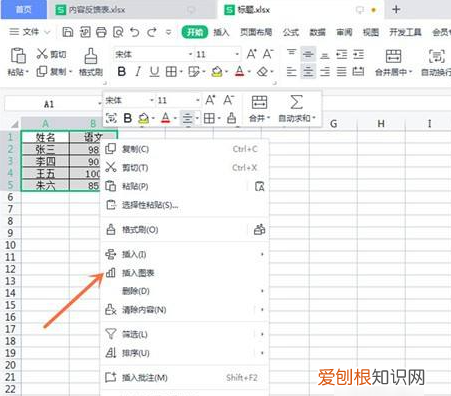
Task: Increase font size in the ribbon
Action: [252, 54]
